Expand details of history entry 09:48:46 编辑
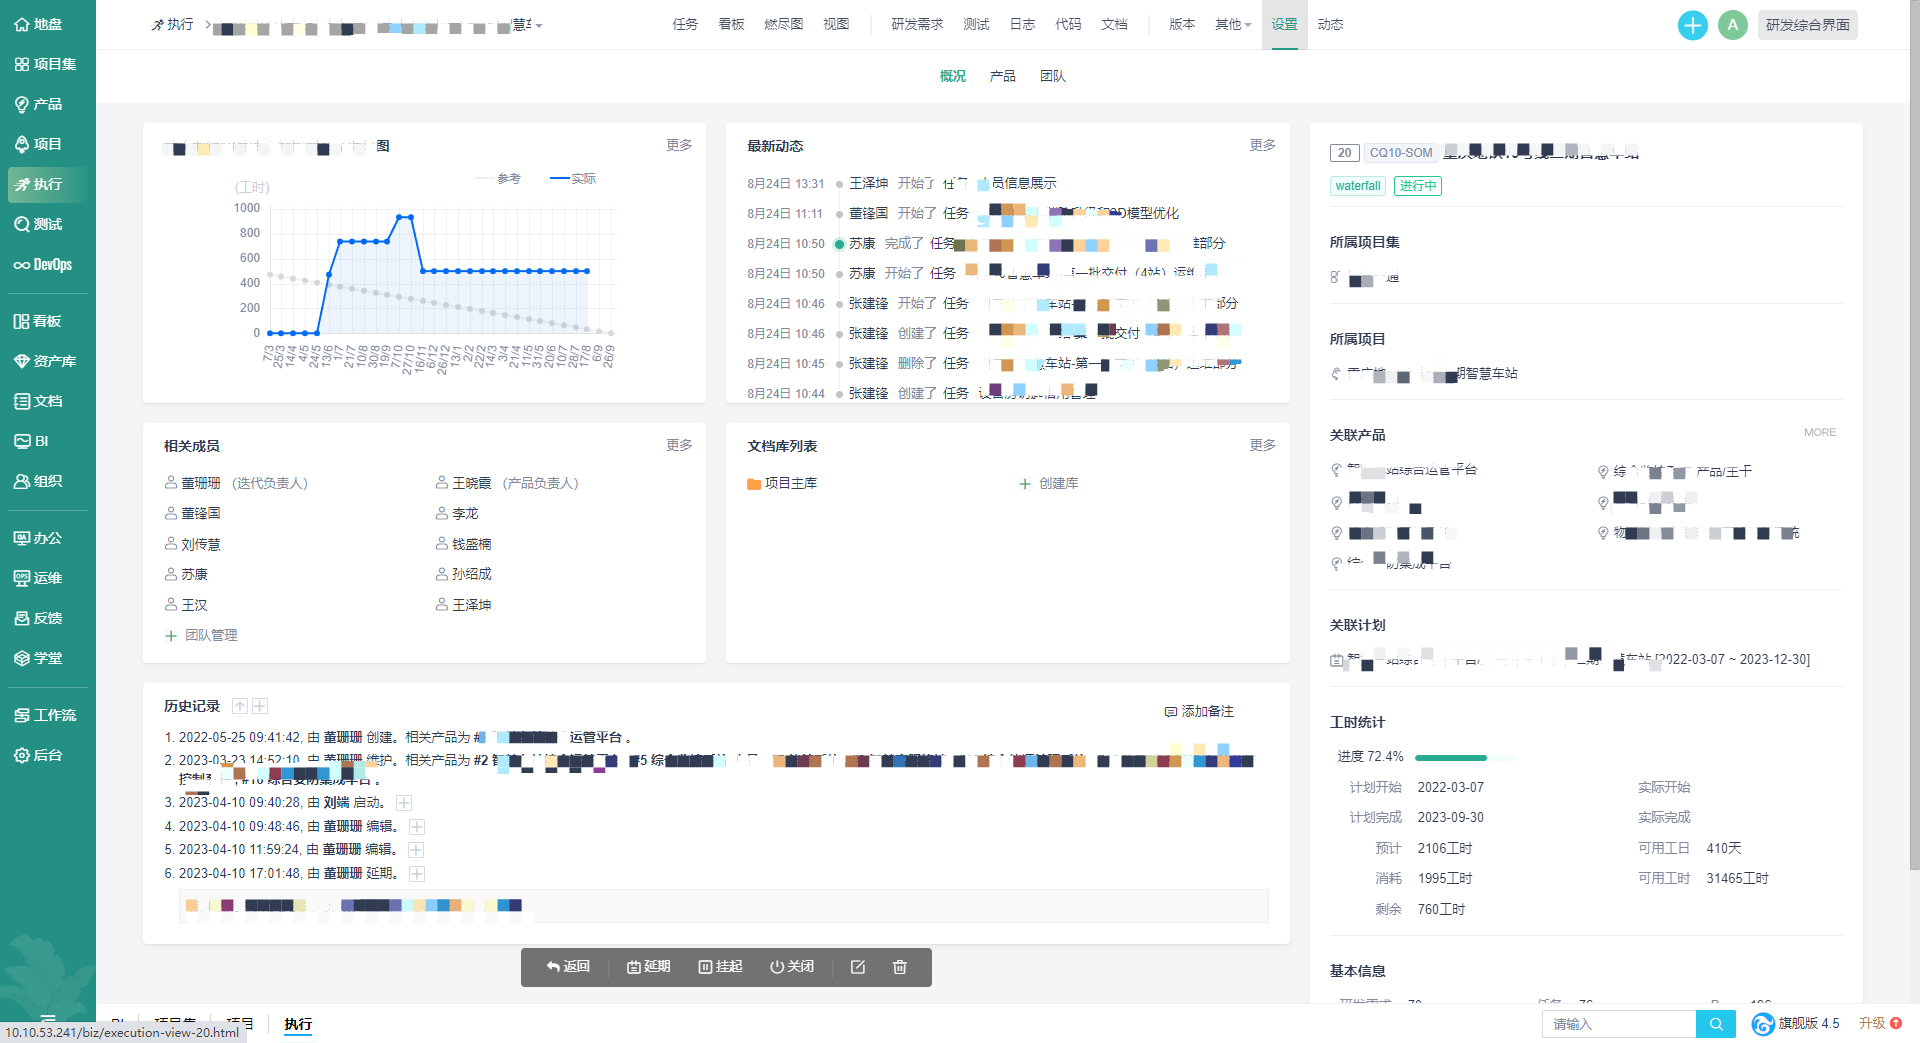The width and height of the screenshot is (1920, 1043). click(417, 827)
